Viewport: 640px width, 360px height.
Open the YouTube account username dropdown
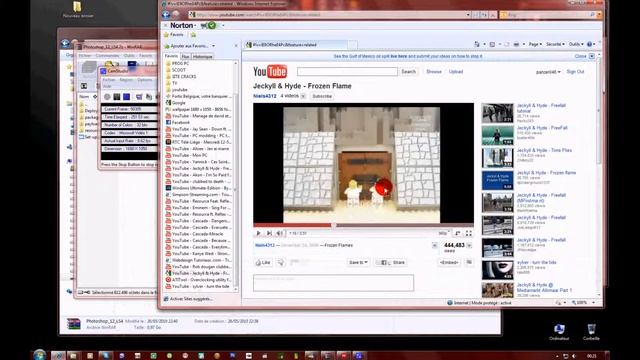coord(548,72)
